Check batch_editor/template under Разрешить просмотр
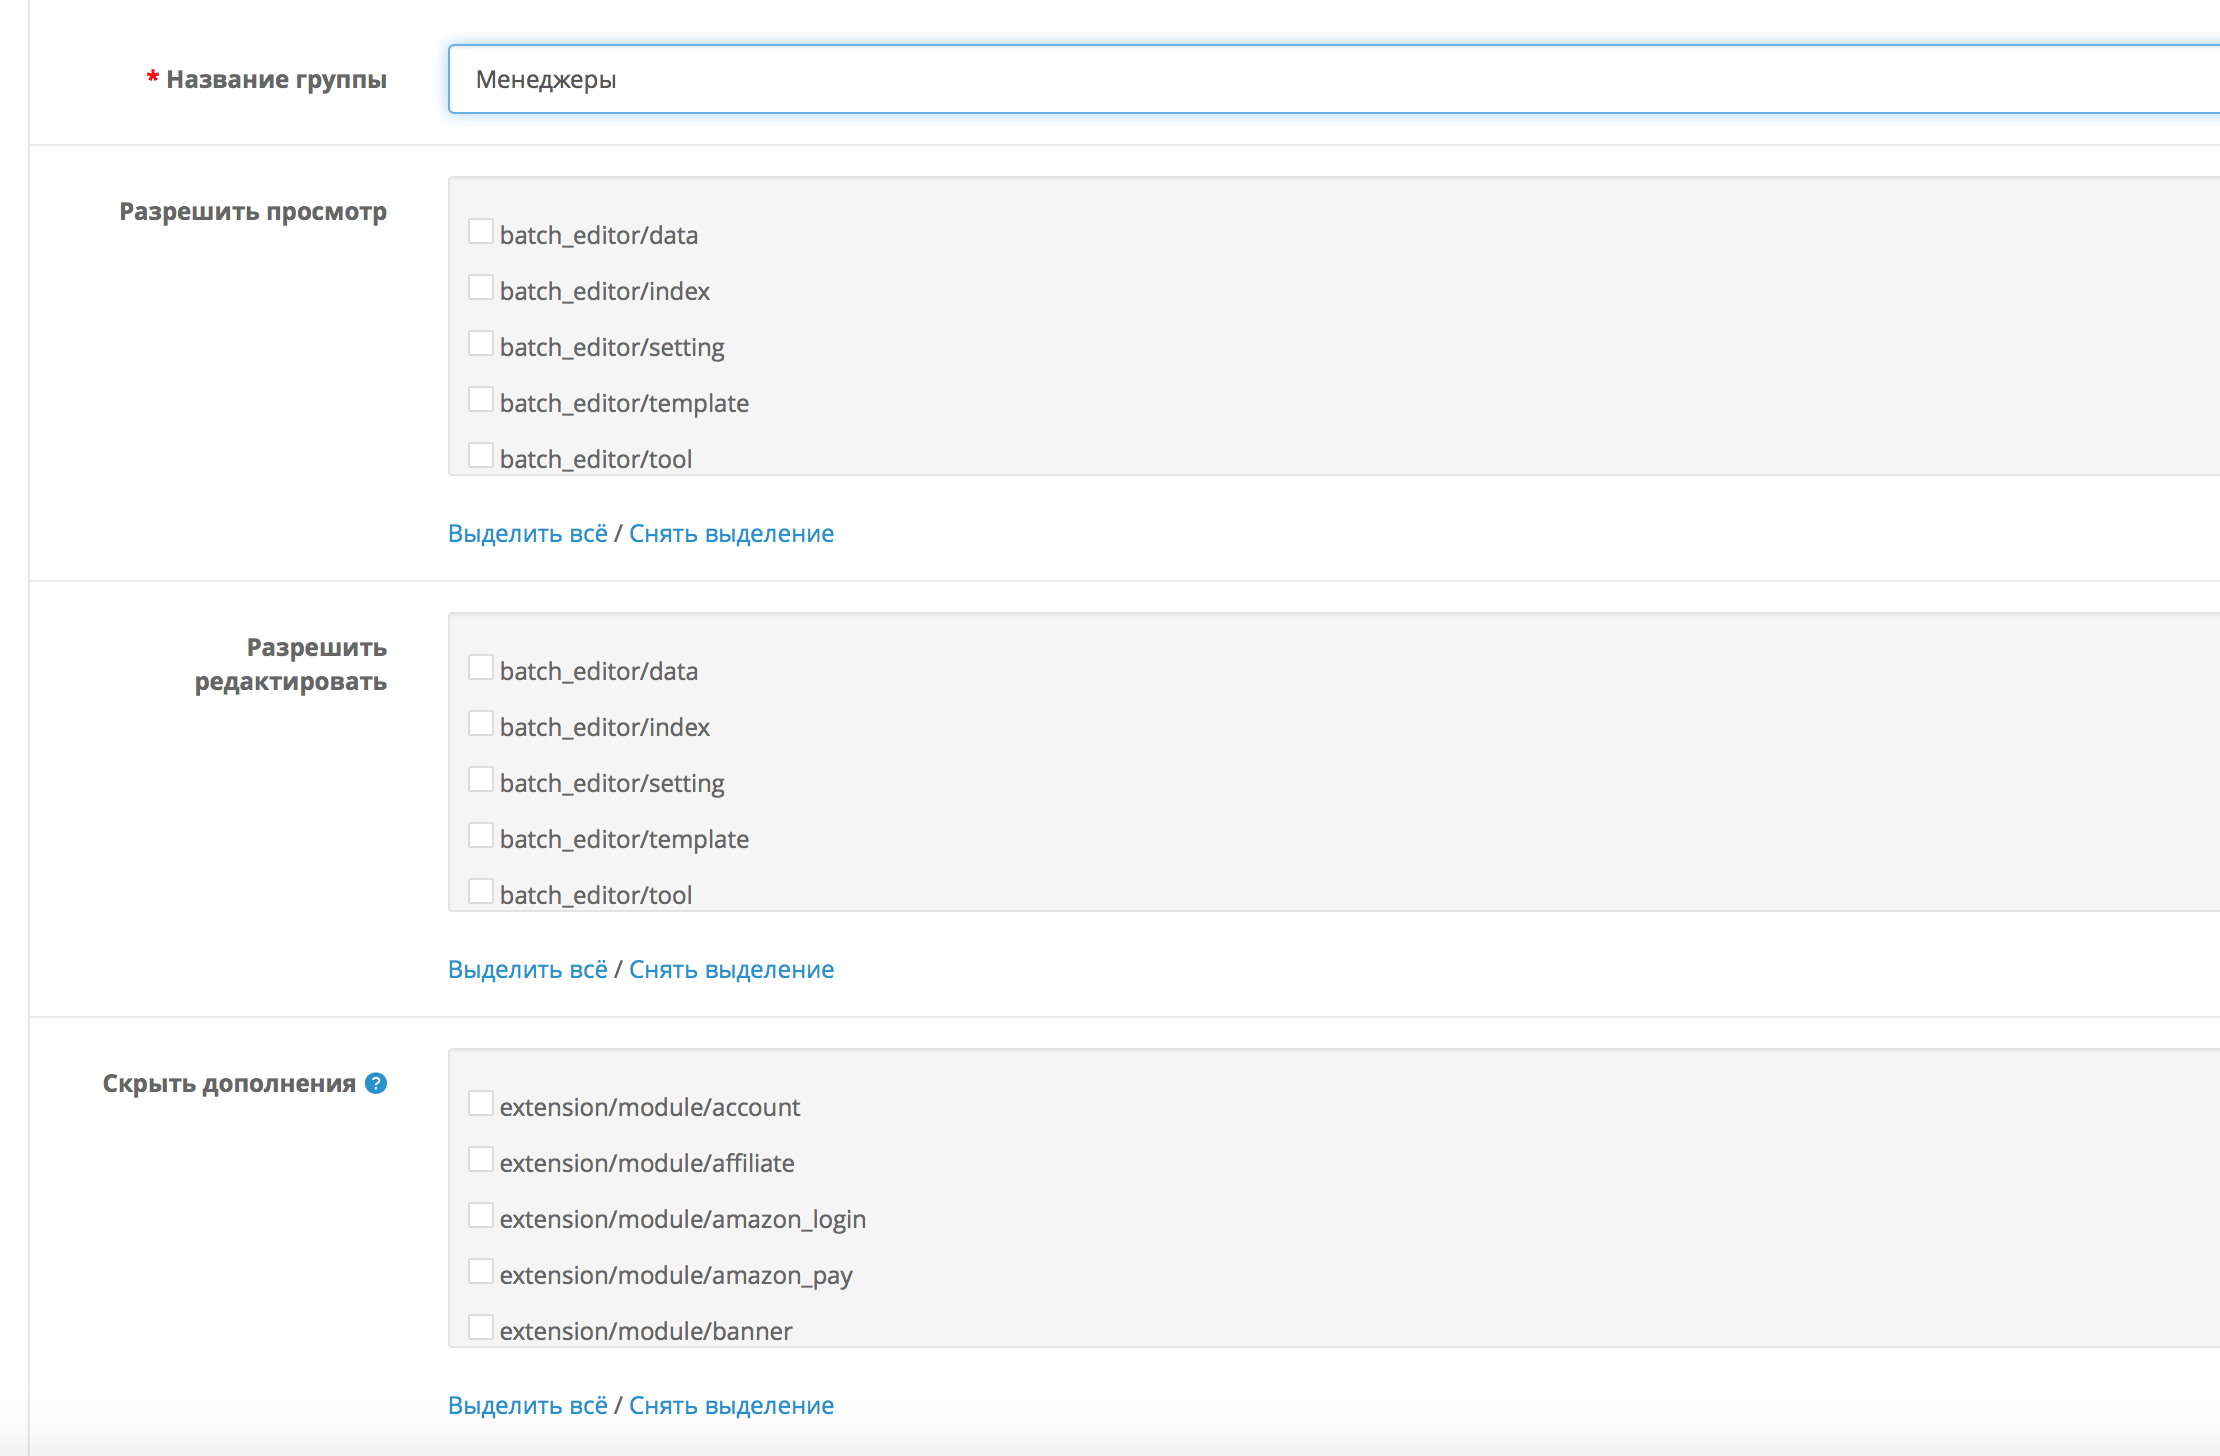This screenshot has height=1456, width=2220. point(481,400)
